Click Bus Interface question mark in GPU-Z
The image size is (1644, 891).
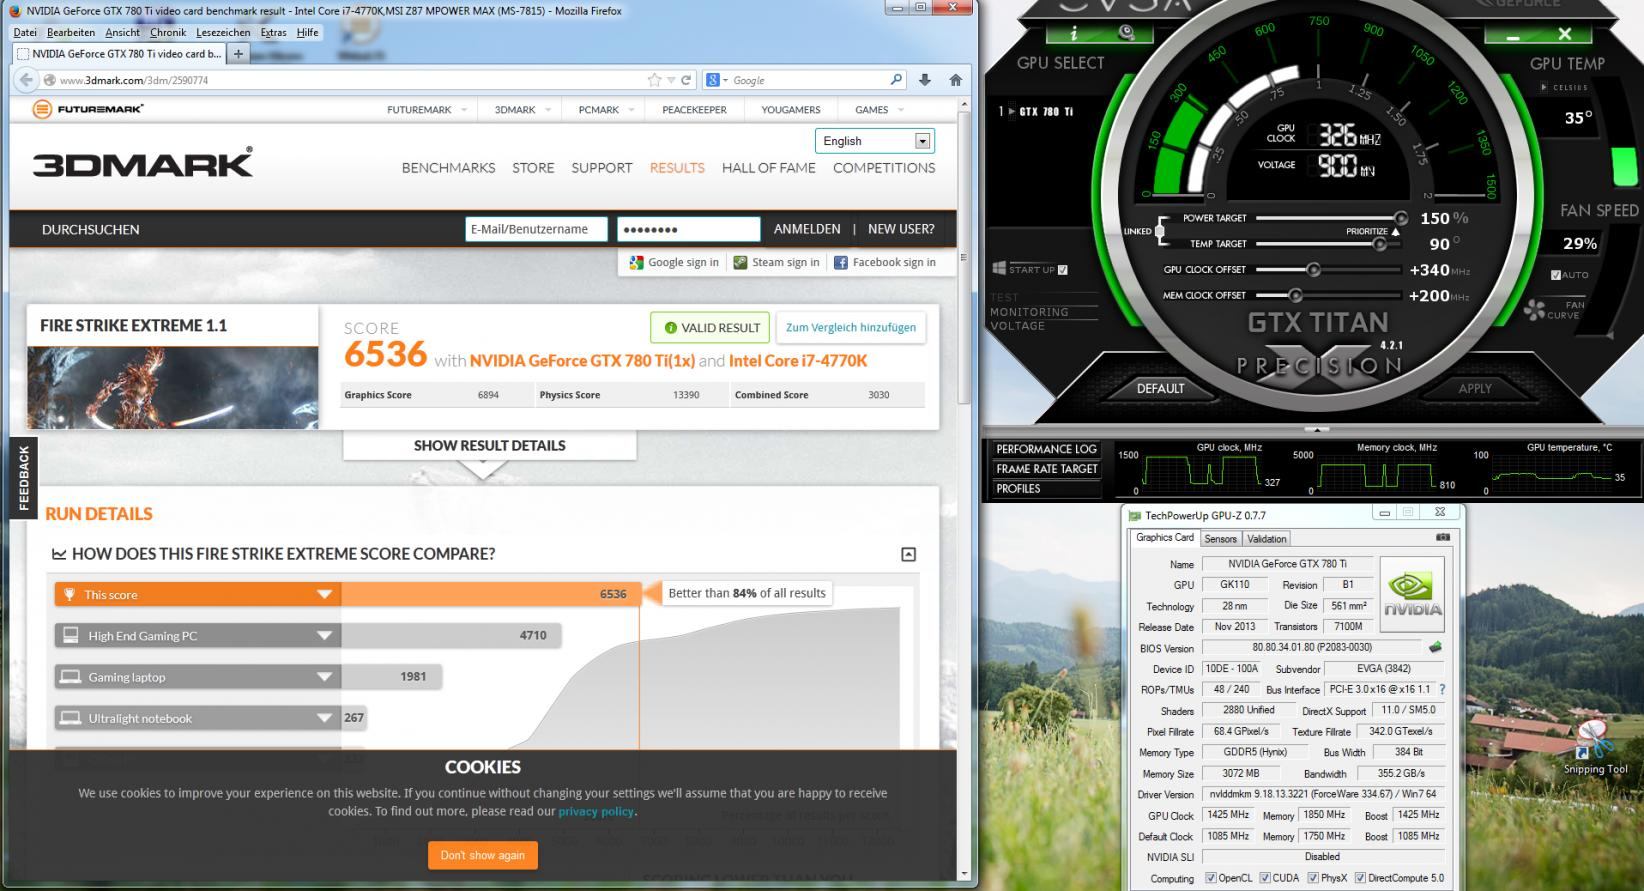pyautogui.click(x=1442, y=689)
